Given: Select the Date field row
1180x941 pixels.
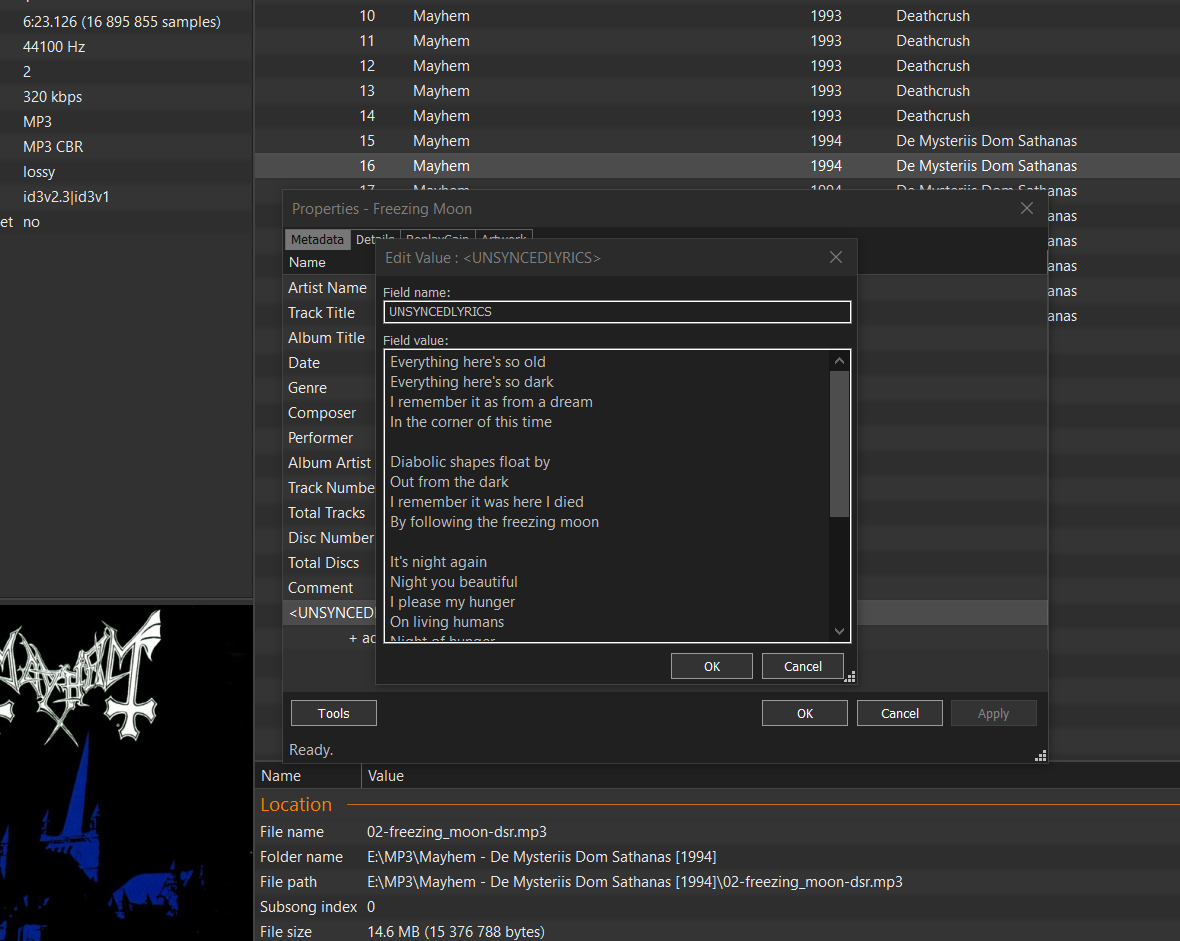Looking at the screenshot, I should click(x=330, y=363).
